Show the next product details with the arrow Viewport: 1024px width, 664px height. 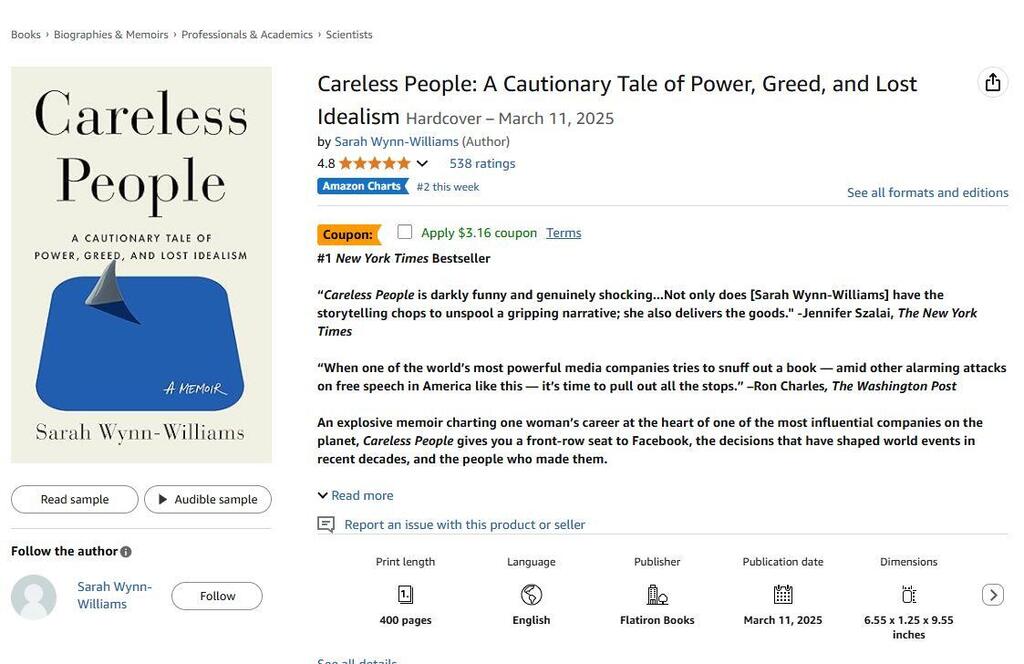(993, 595)
